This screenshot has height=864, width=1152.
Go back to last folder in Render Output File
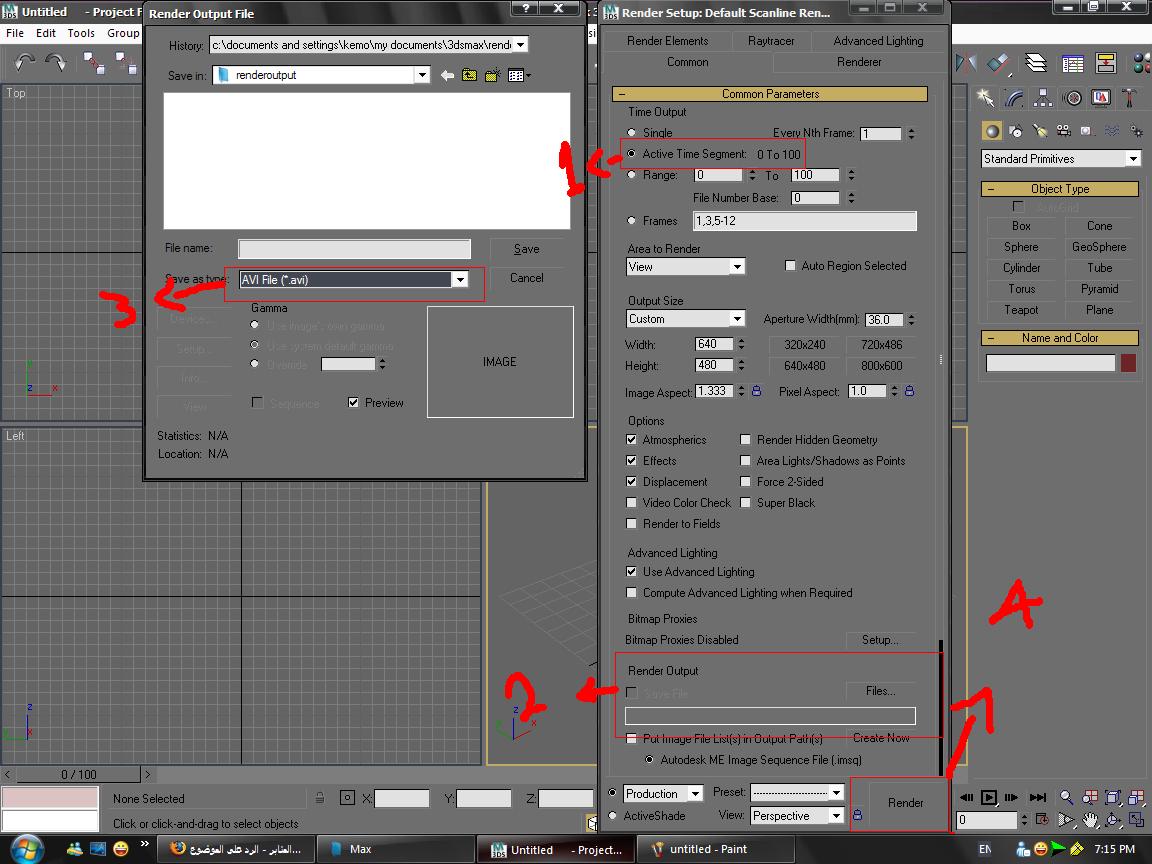pyautogui.click(x=447, y=75)
